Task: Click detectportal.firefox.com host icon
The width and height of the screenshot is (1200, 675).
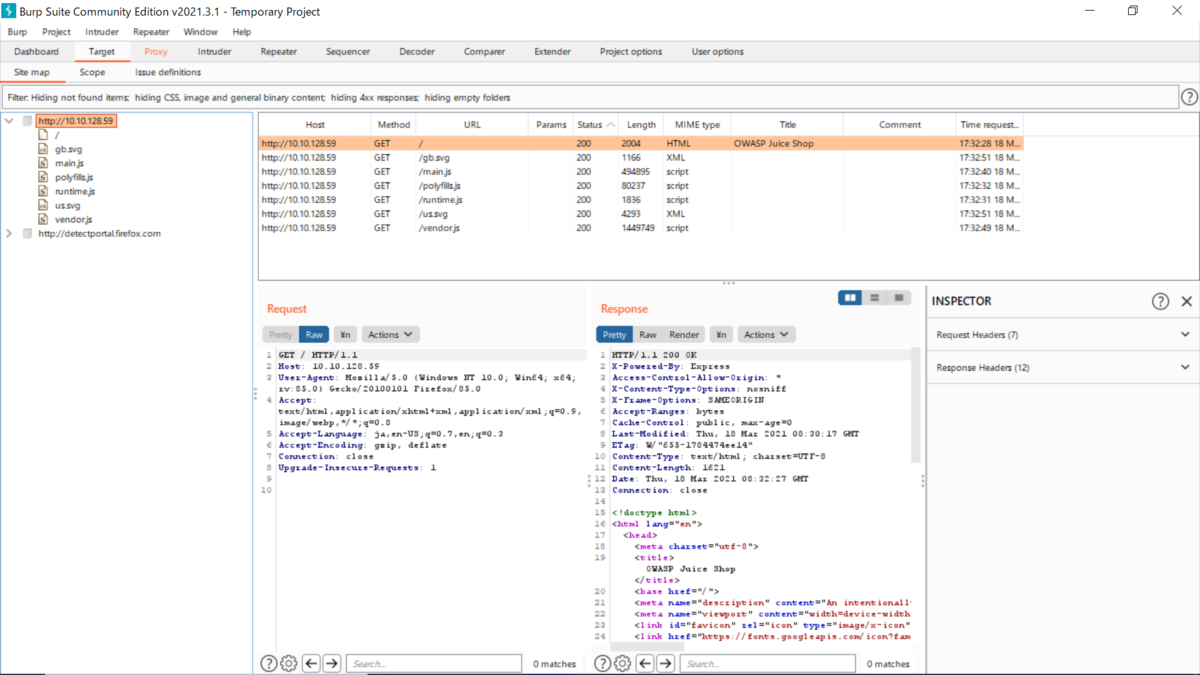Action: [27, 234]
